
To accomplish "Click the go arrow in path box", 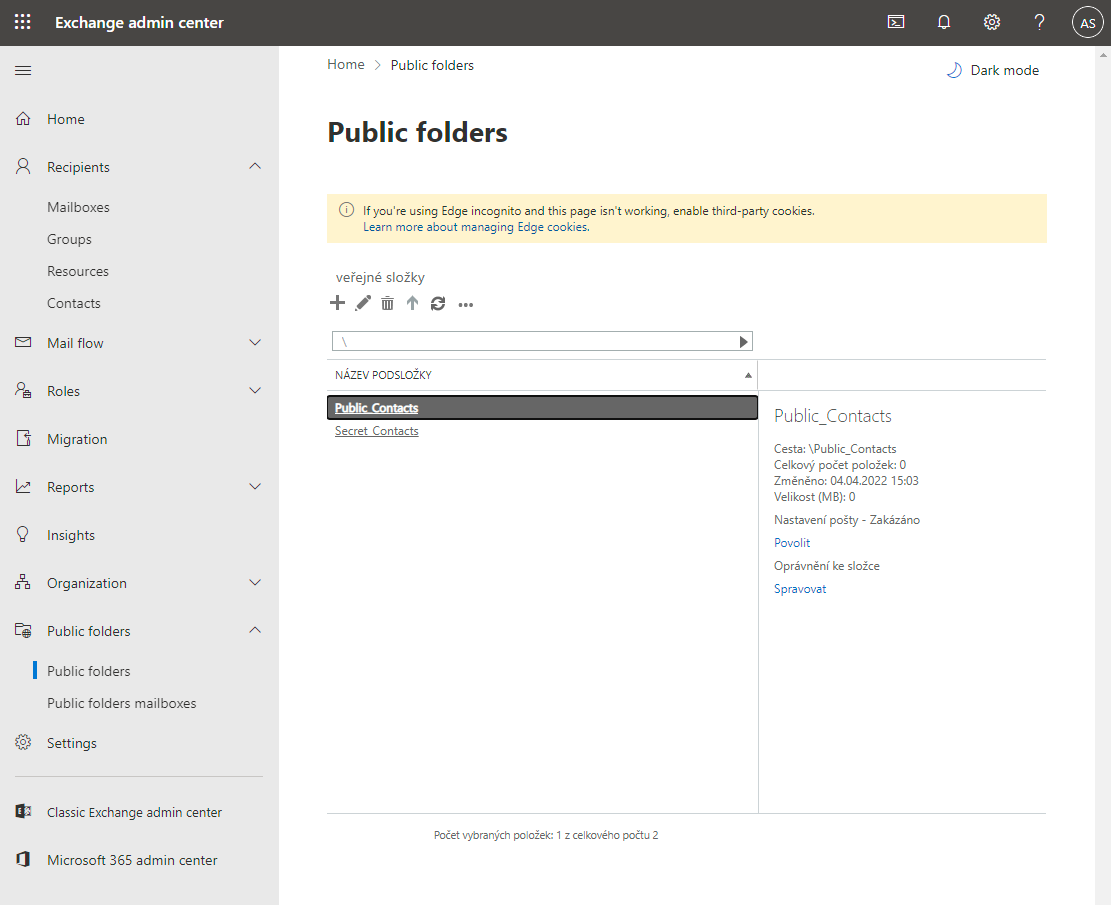I will pyautogui.click(x=743, y=342).
